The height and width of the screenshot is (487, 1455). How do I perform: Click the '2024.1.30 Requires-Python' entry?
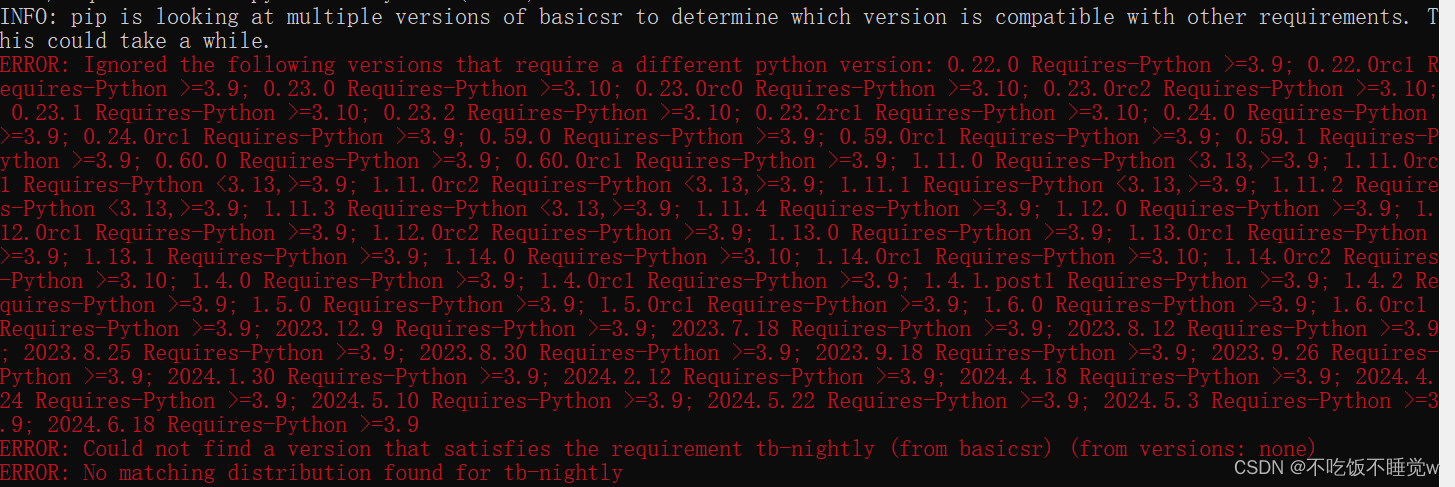pyautogui.click(x=317, y=377)
